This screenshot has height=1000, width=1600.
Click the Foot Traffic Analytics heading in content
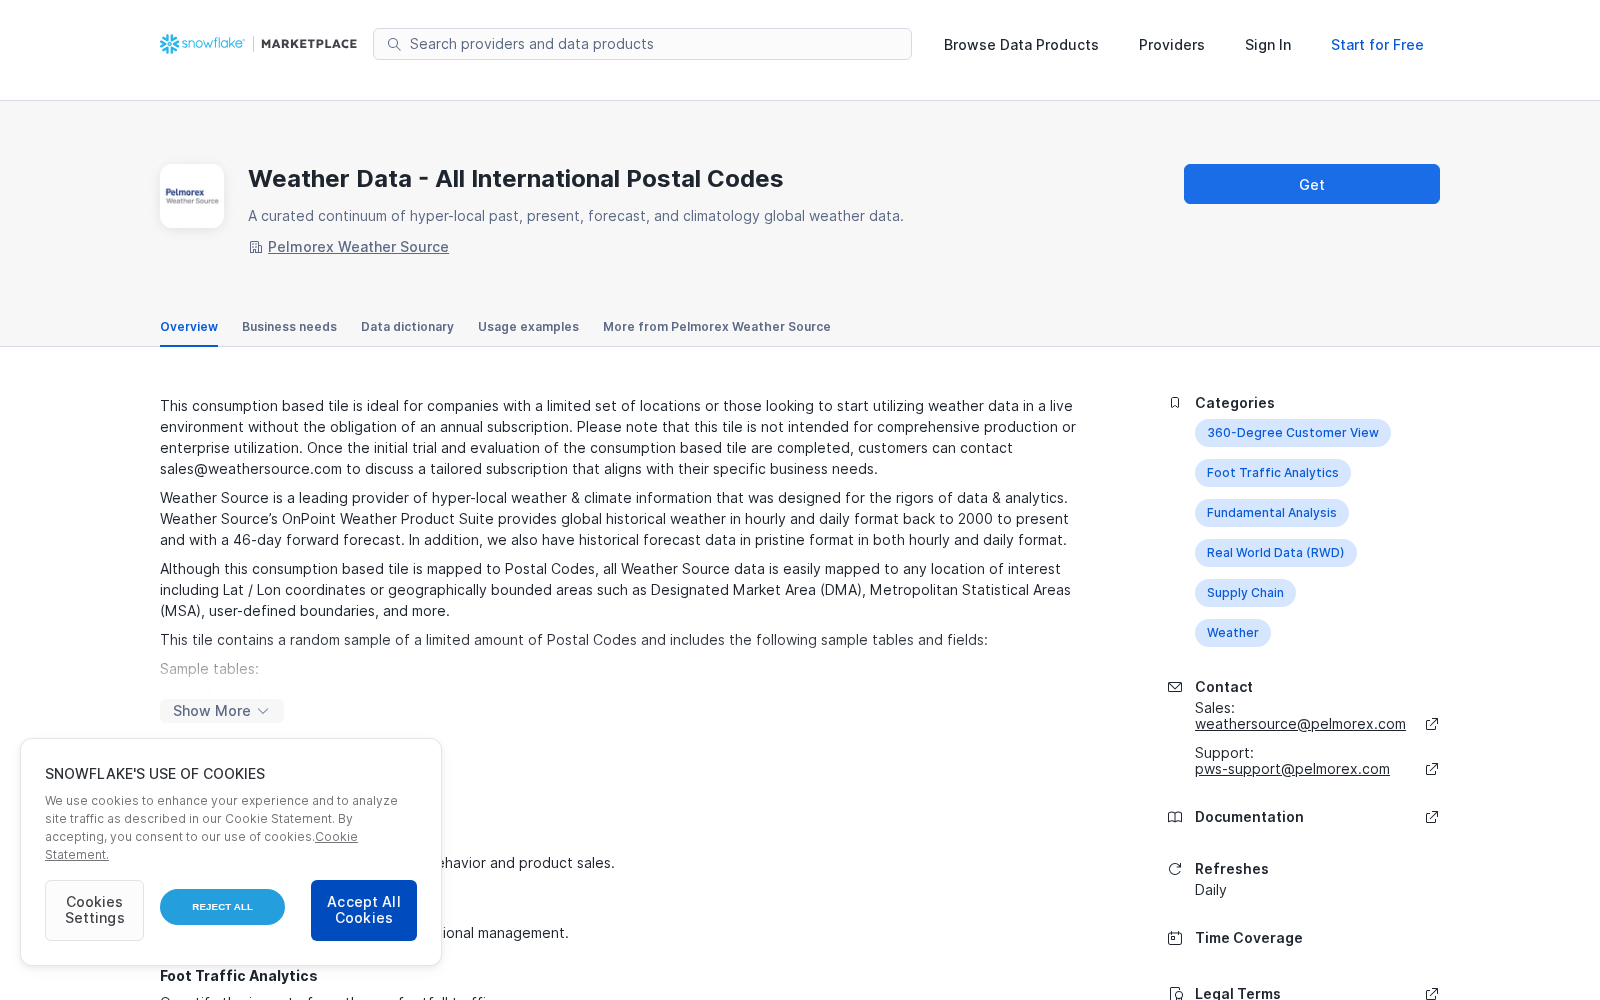[239, 976]
